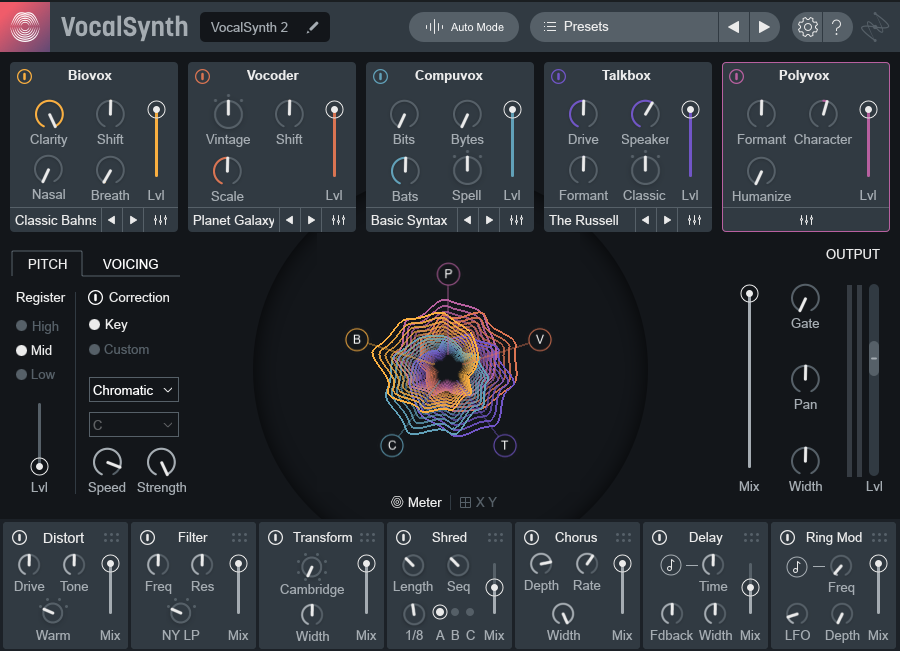Click the output Lvl slider handle
Image resolution: width=900 pixels, height=651 pixels.
tap(874, 358)
